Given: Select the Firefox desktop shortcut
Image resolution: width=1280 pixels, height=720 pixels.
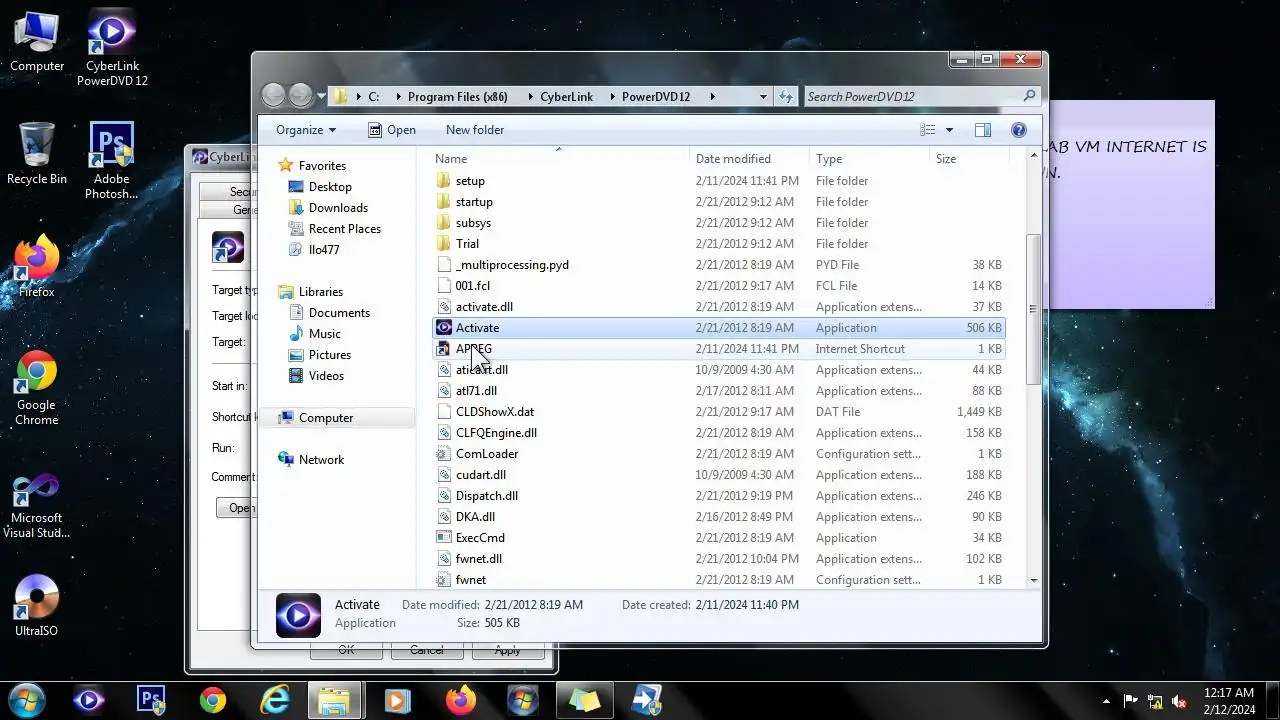Looking at the screenshot, I should coord(37,267).
